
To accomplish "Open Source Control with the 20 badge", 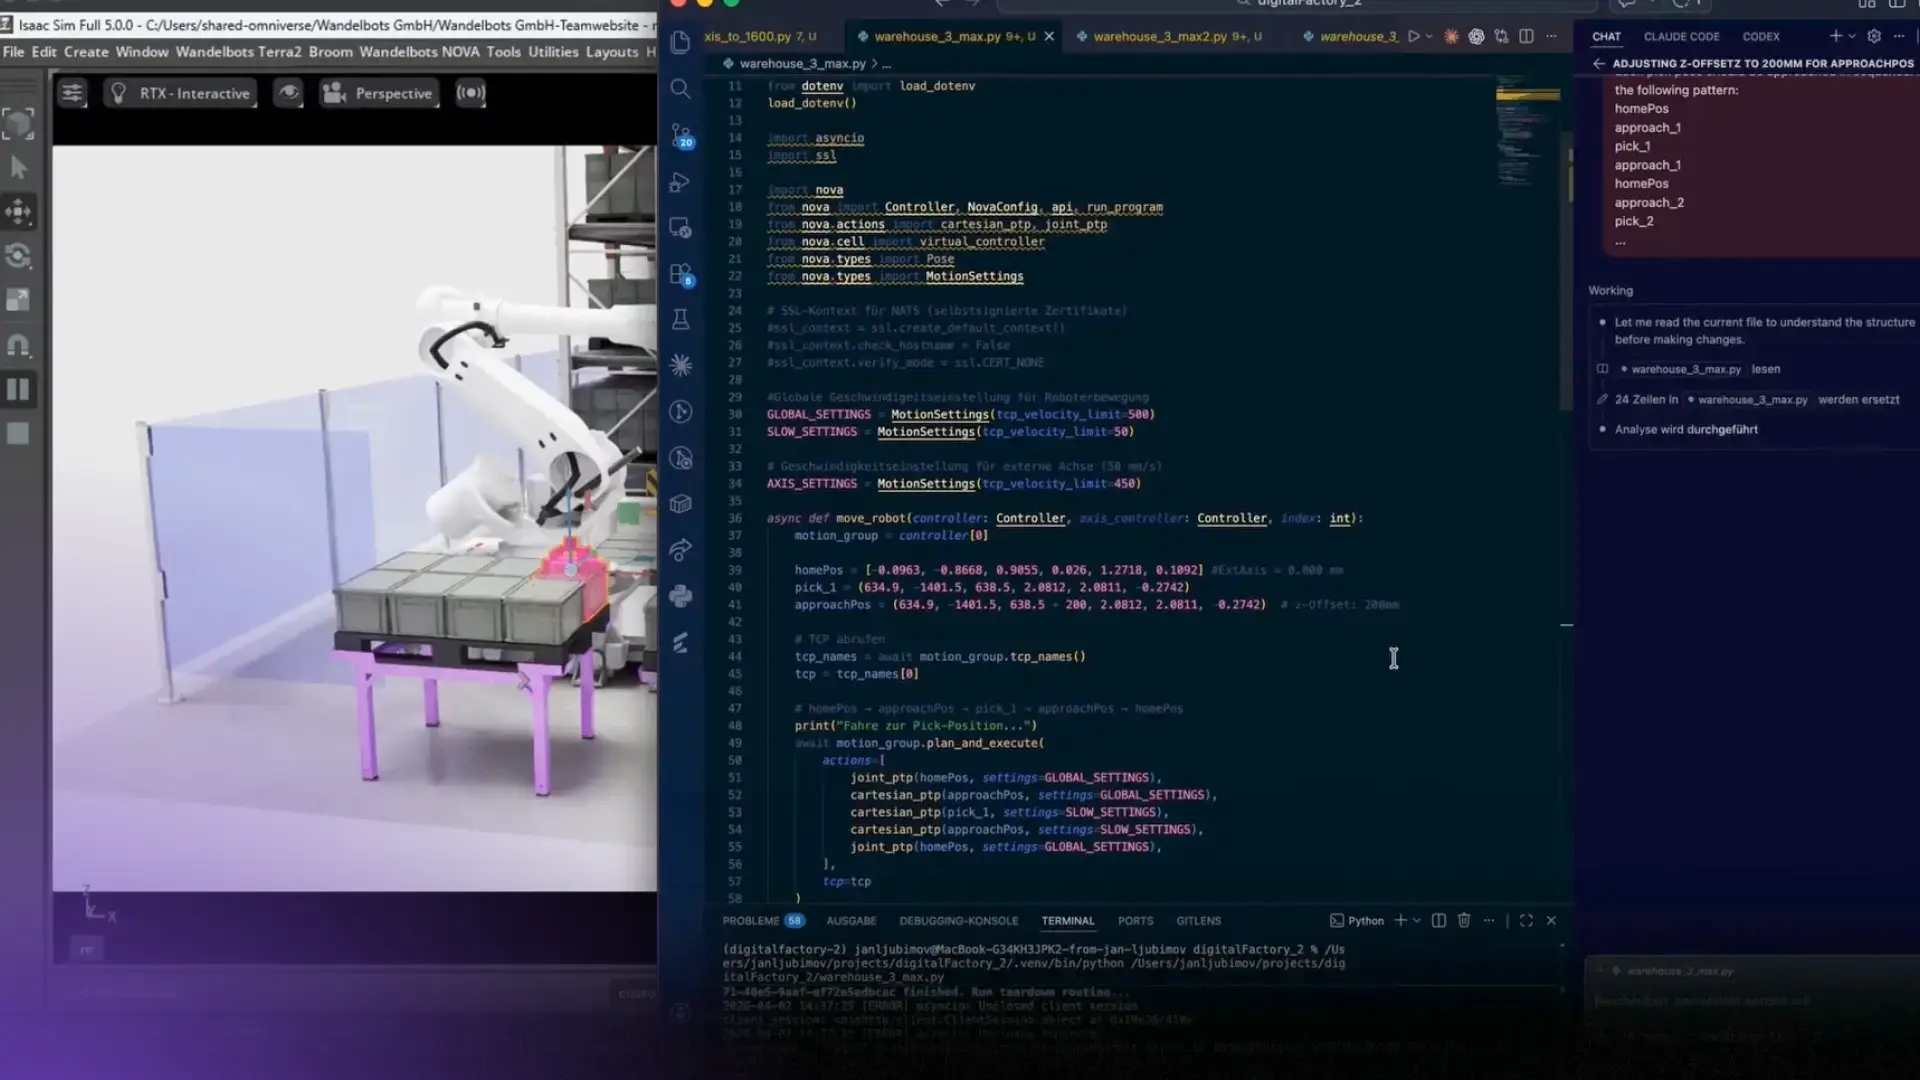I will (x=681, y=135).
